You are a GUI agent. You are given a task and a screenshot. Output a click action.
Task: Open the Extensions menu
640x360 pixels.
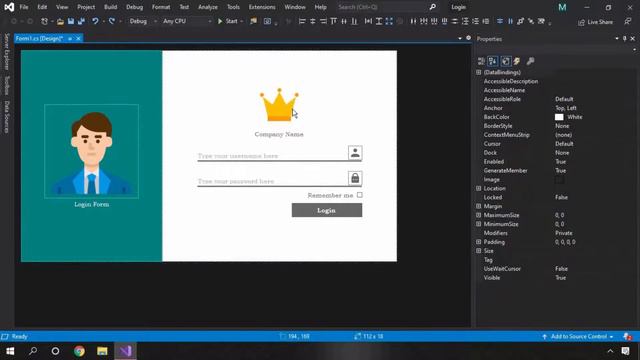pyautogui.click(x=262, y=7)
